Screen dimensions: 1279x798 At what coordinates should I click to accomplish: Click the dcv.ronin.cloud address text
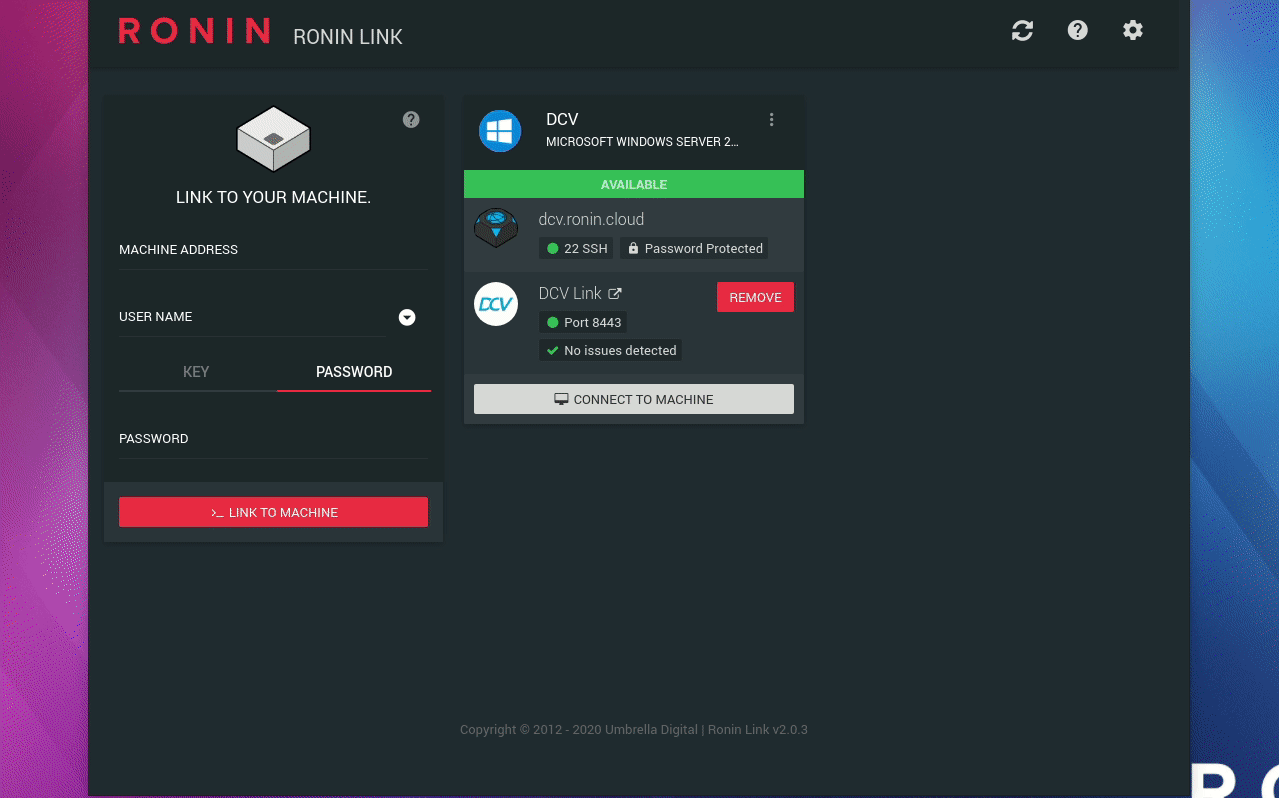click(591, 219)
